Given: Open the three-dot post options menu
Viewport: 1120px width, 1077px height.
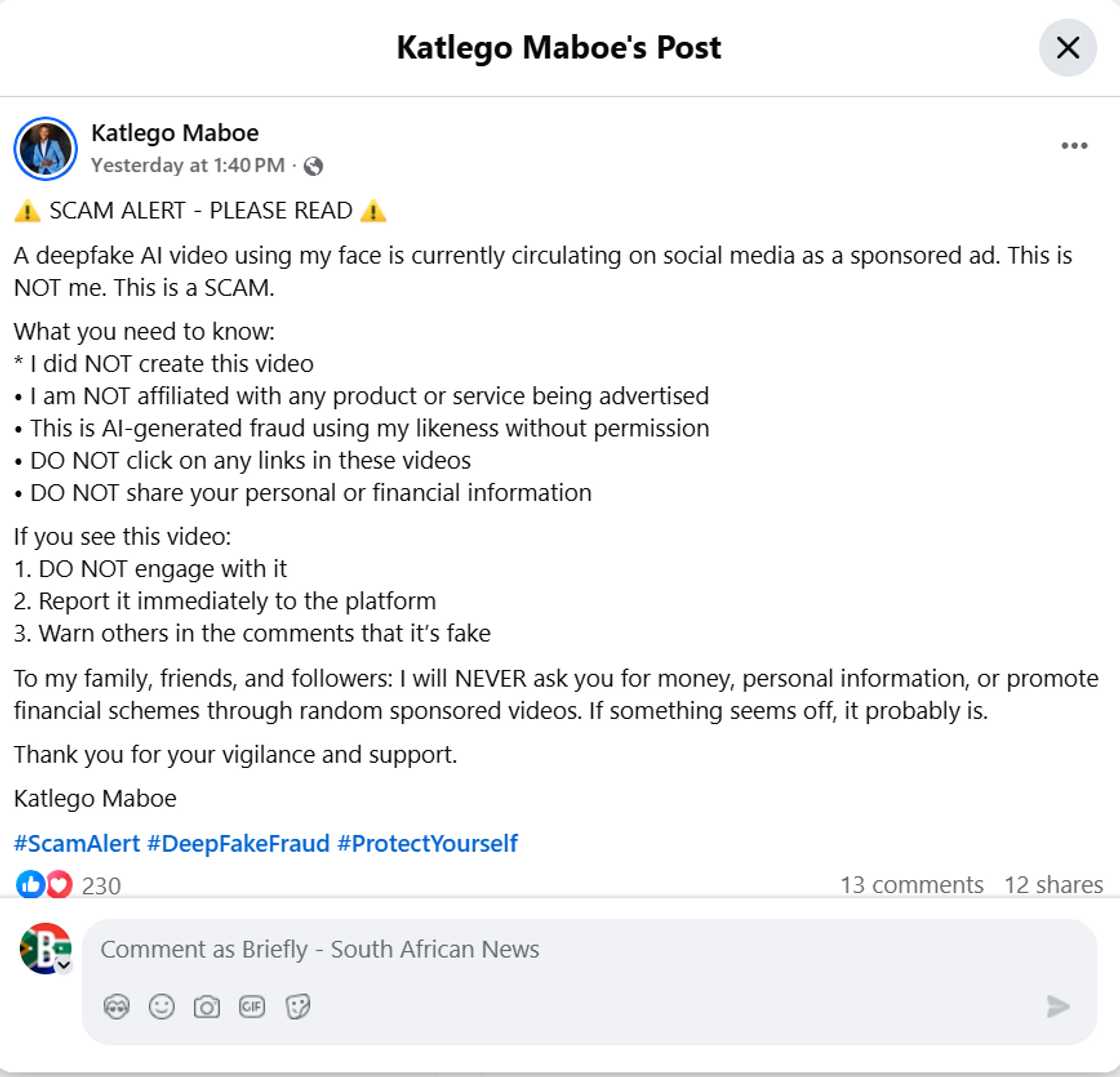Looking at the screenshot, I should [1073, 145].
